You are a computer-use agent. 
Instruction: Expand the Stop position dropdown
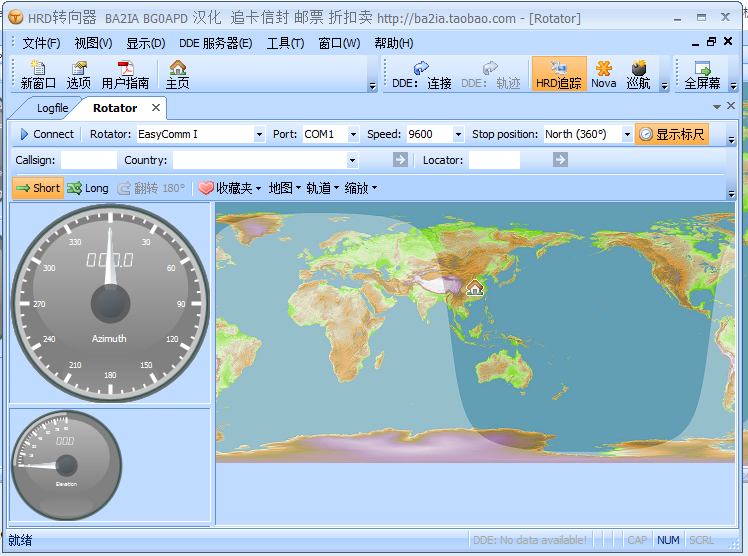[627, 134]
